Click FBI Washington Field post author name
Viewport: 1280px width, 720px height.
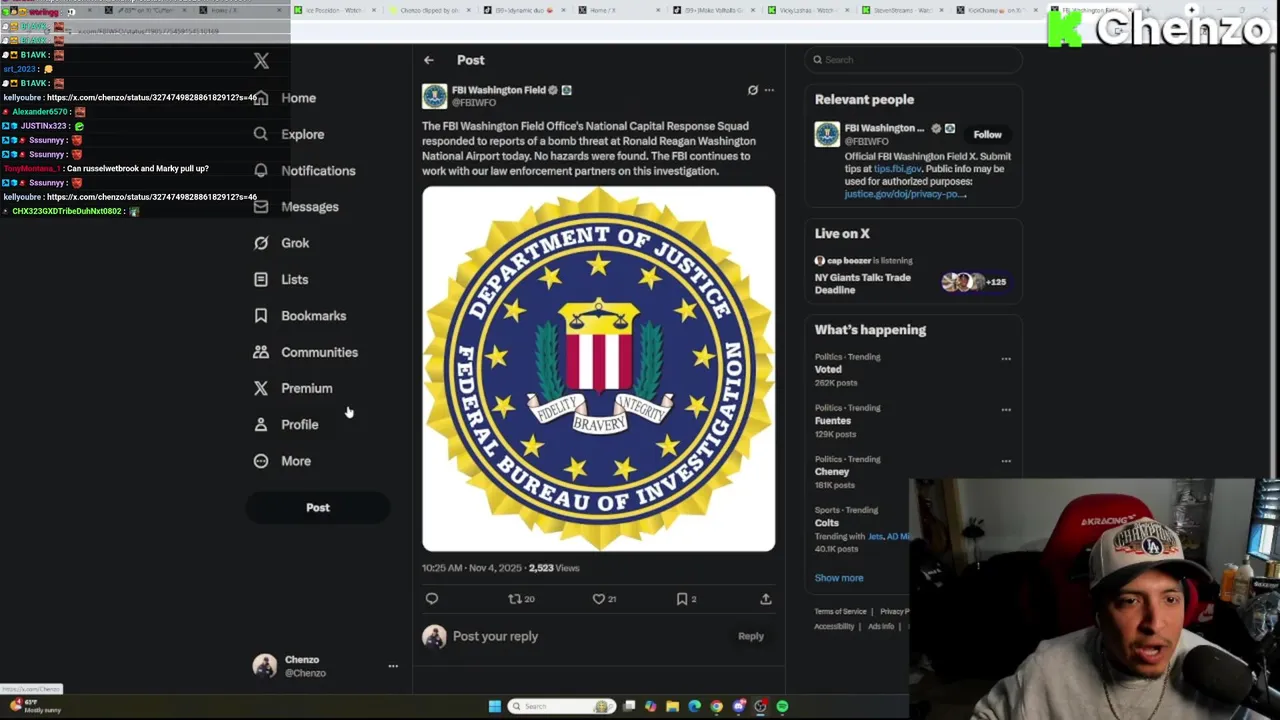tap(499, 90)
